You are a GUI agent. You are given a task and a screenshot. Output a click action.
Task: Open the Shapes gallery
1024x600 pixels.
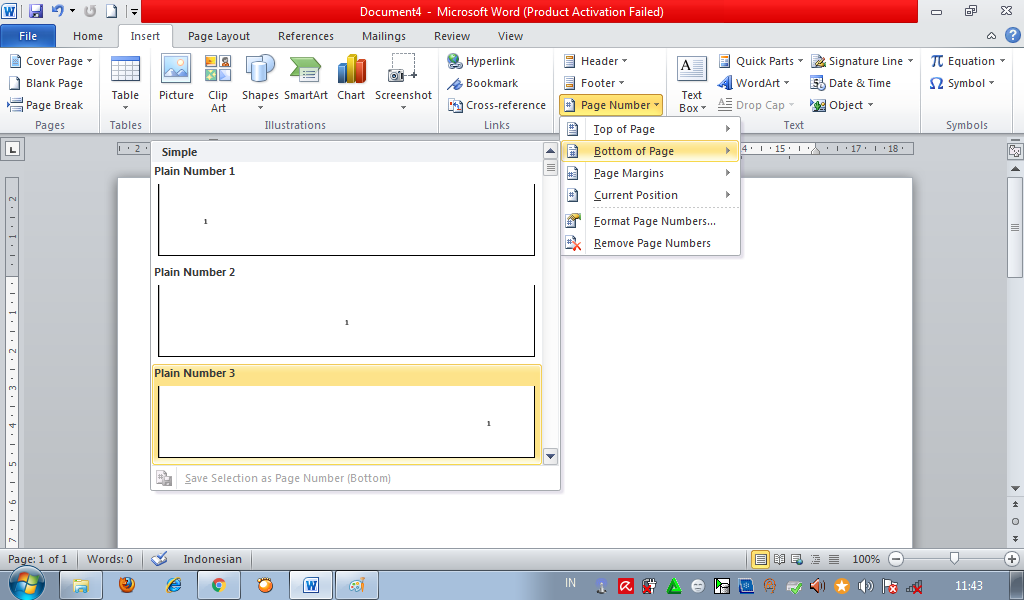pyautogui.click(x=260, y=80)
